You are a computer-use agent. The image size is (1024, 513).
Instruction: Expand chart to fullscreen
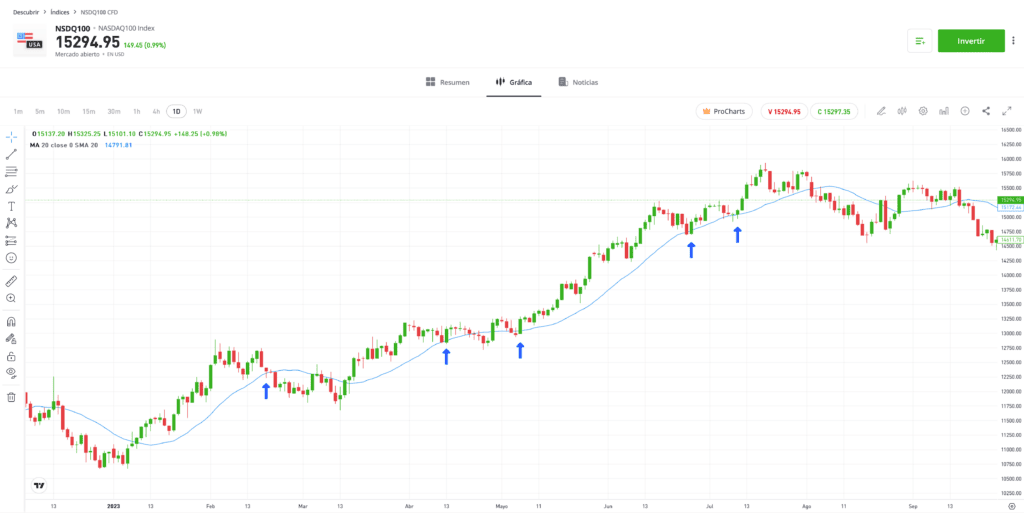coord(1007,111)
